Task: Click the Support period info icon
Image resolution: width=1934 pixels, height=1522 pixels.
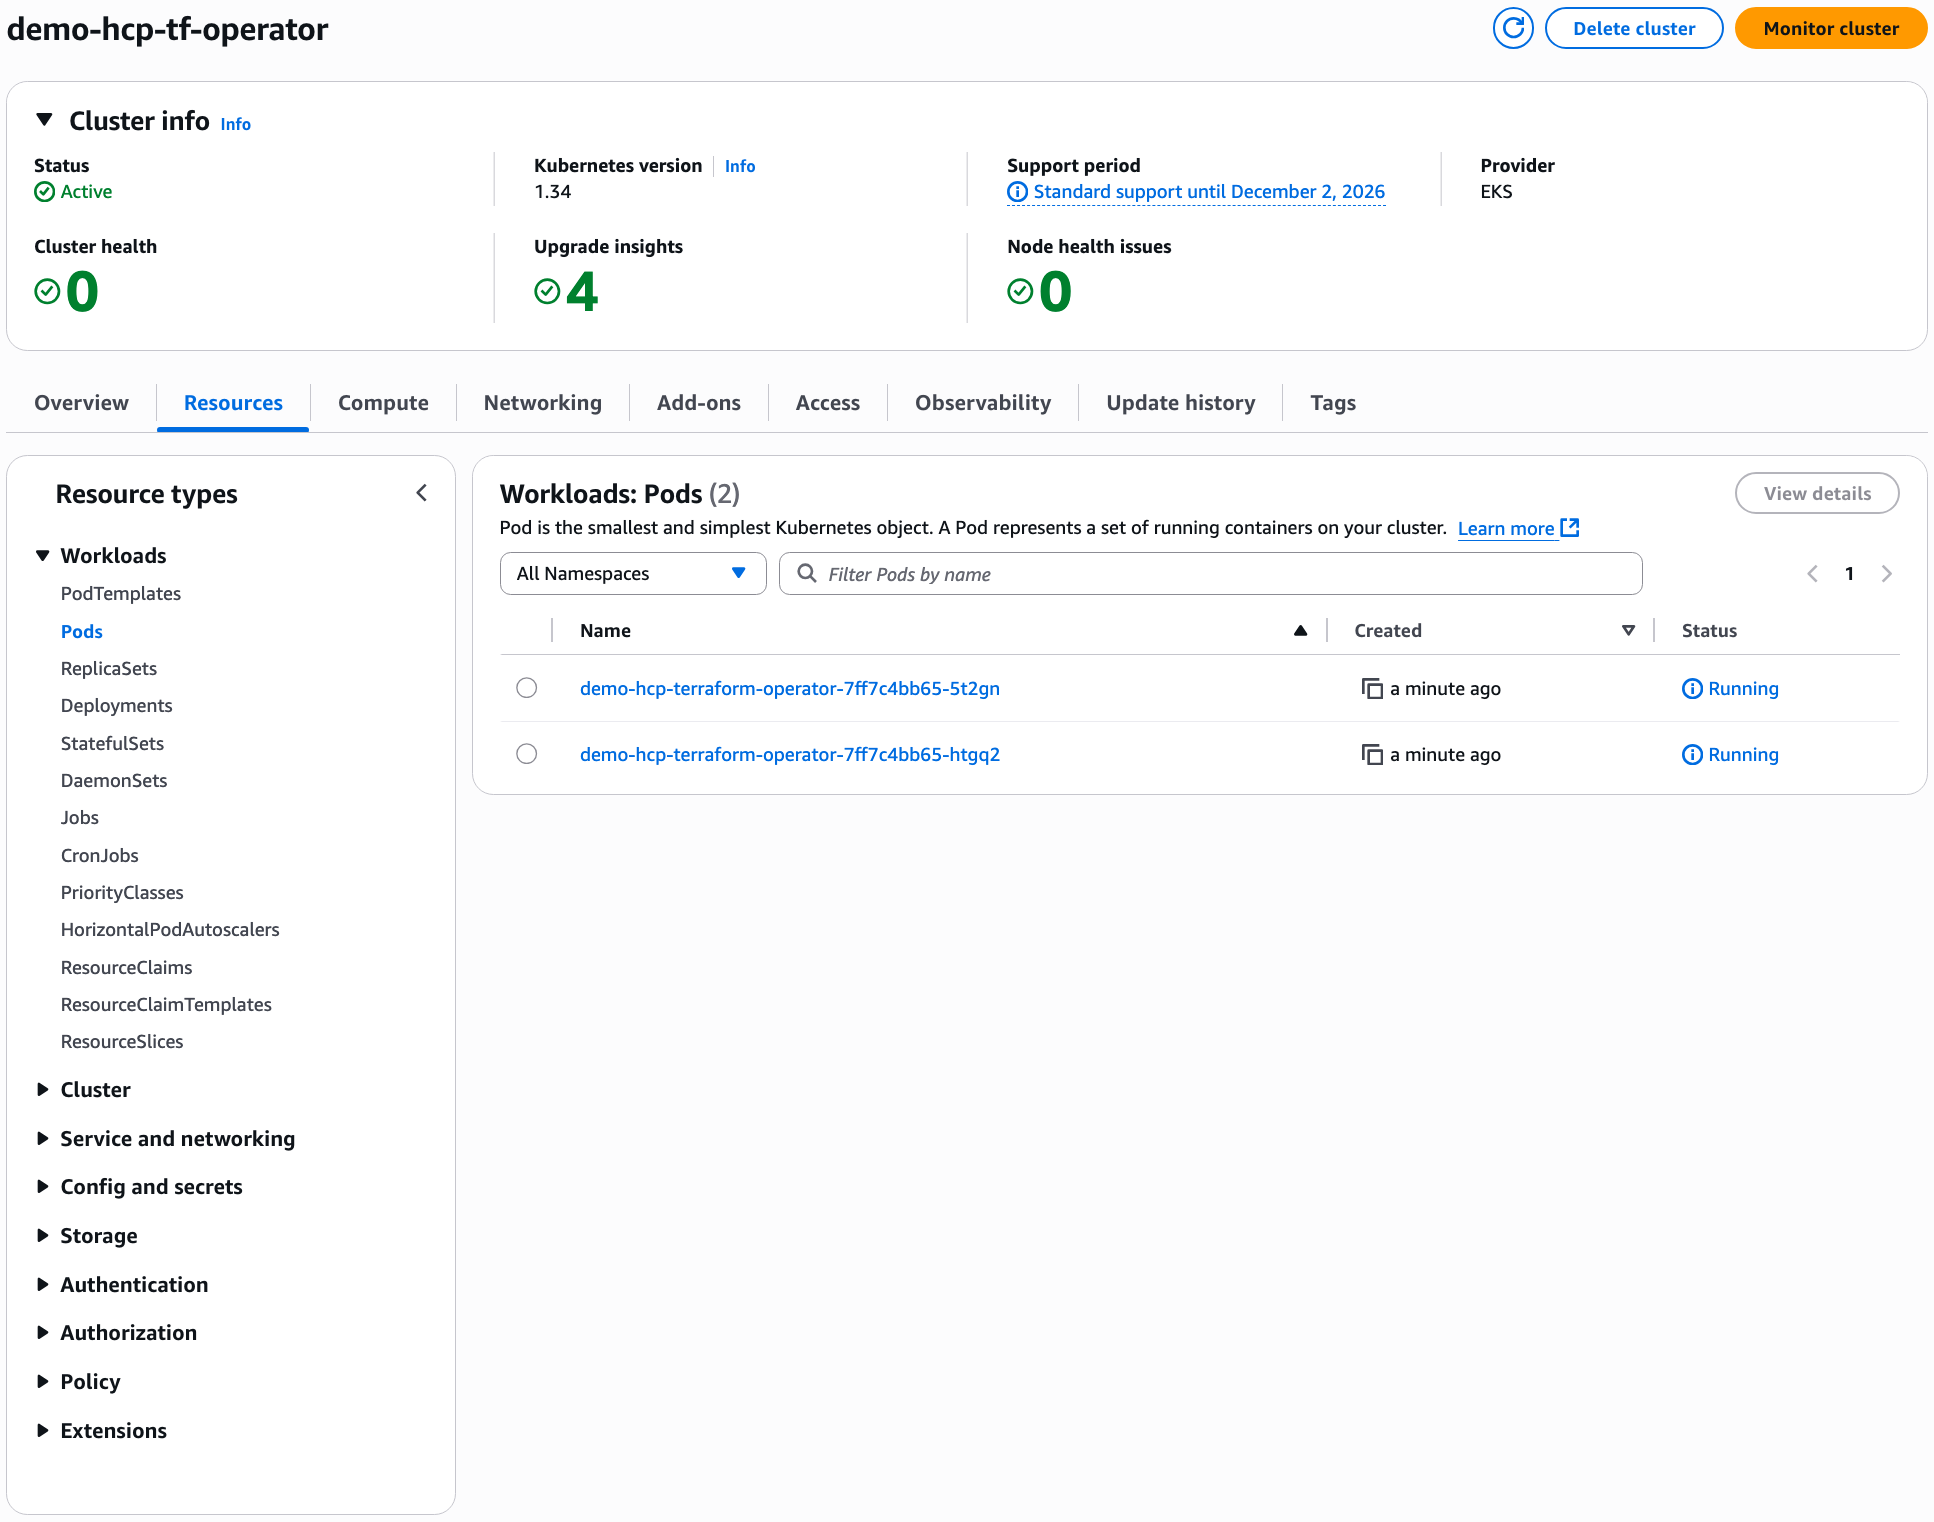Action: [x=1017, y=192]
